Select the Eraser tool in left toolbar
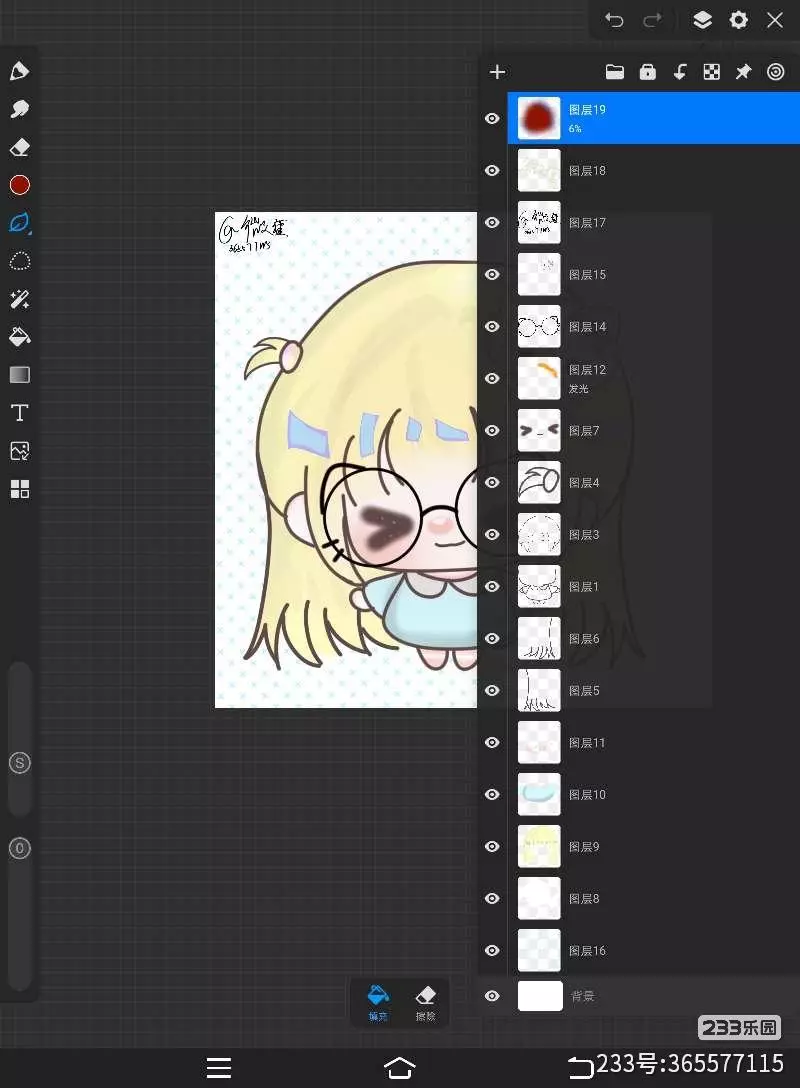The image size is (800, 1088). point(19,147)
